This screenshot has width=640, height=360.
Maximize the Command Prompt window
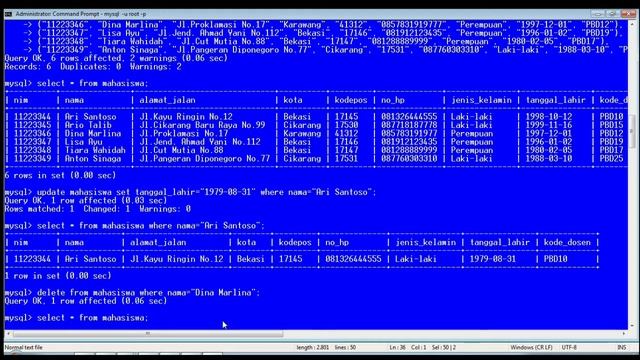612,14
